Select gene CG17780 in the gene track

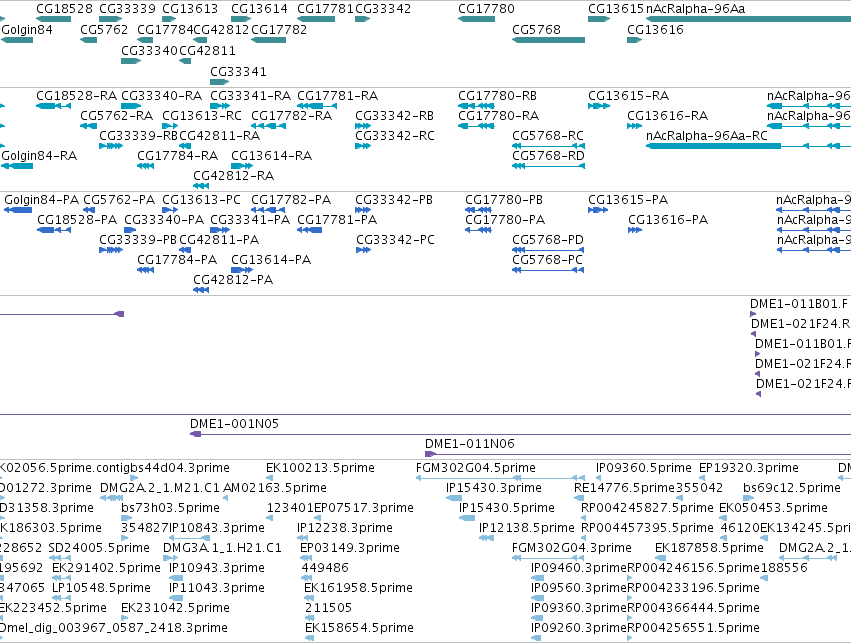tap(477, 19)
